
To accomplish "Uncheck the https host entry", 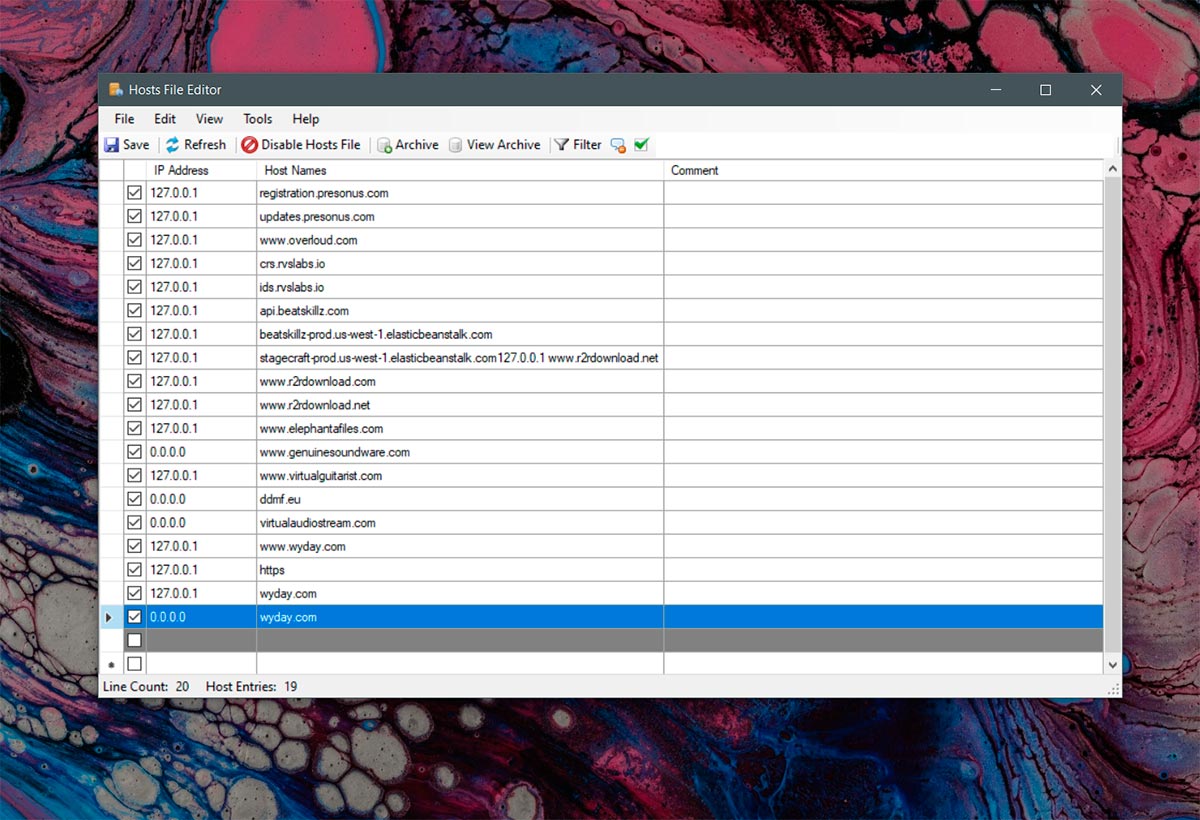I will click(x=134, y=570).
